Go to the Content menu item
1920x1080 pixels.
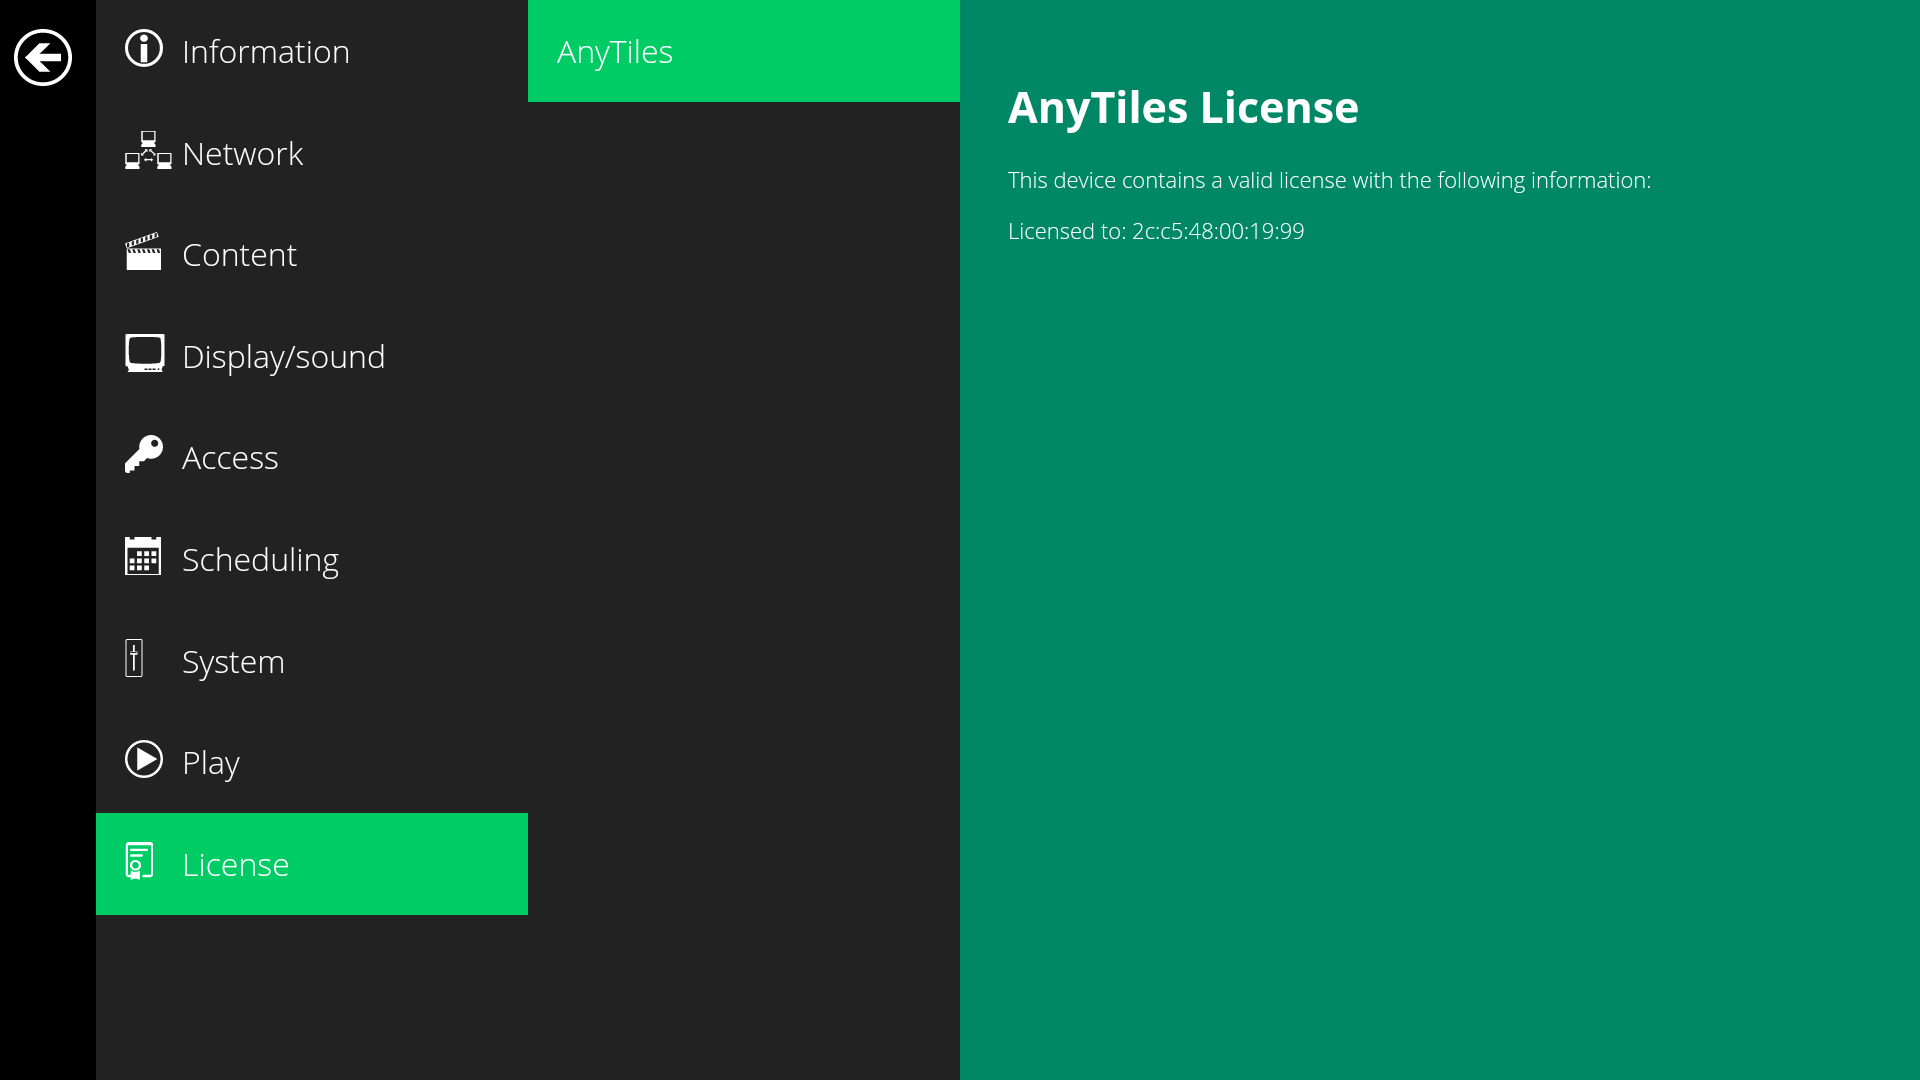(x=312, y=254)
